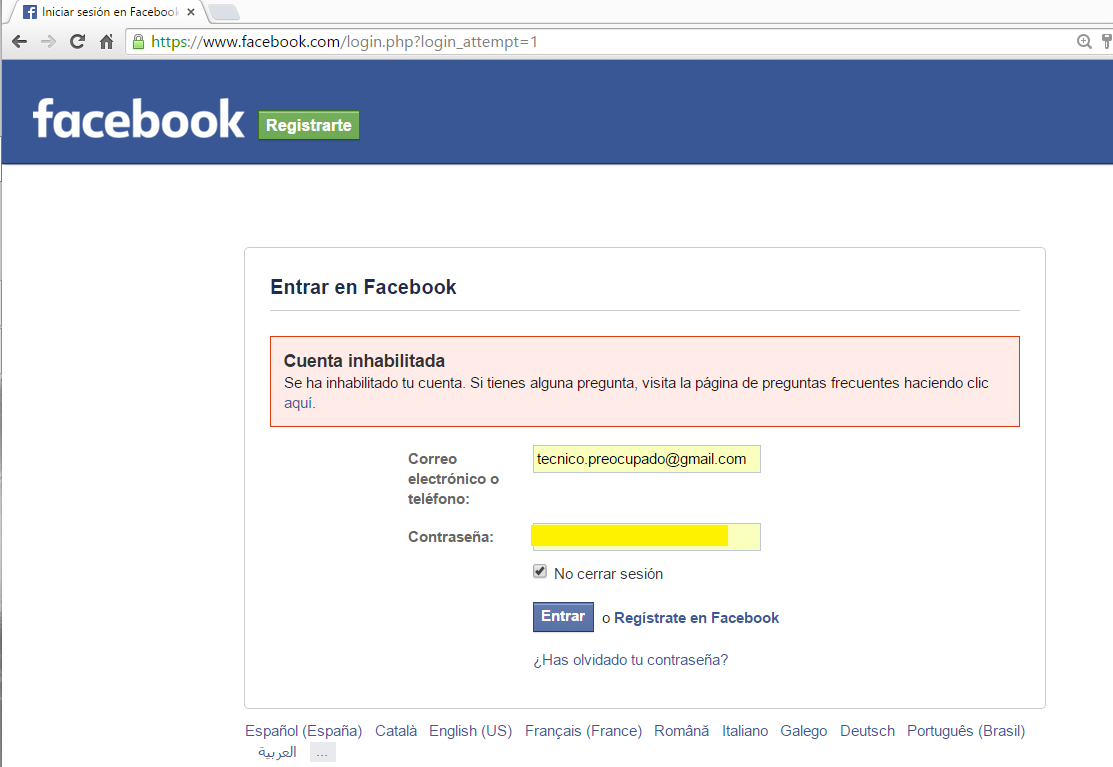1113x767 pixels.
Task: Close the Iniciar sesión en Facebook tab
Action: pos(191,12)
